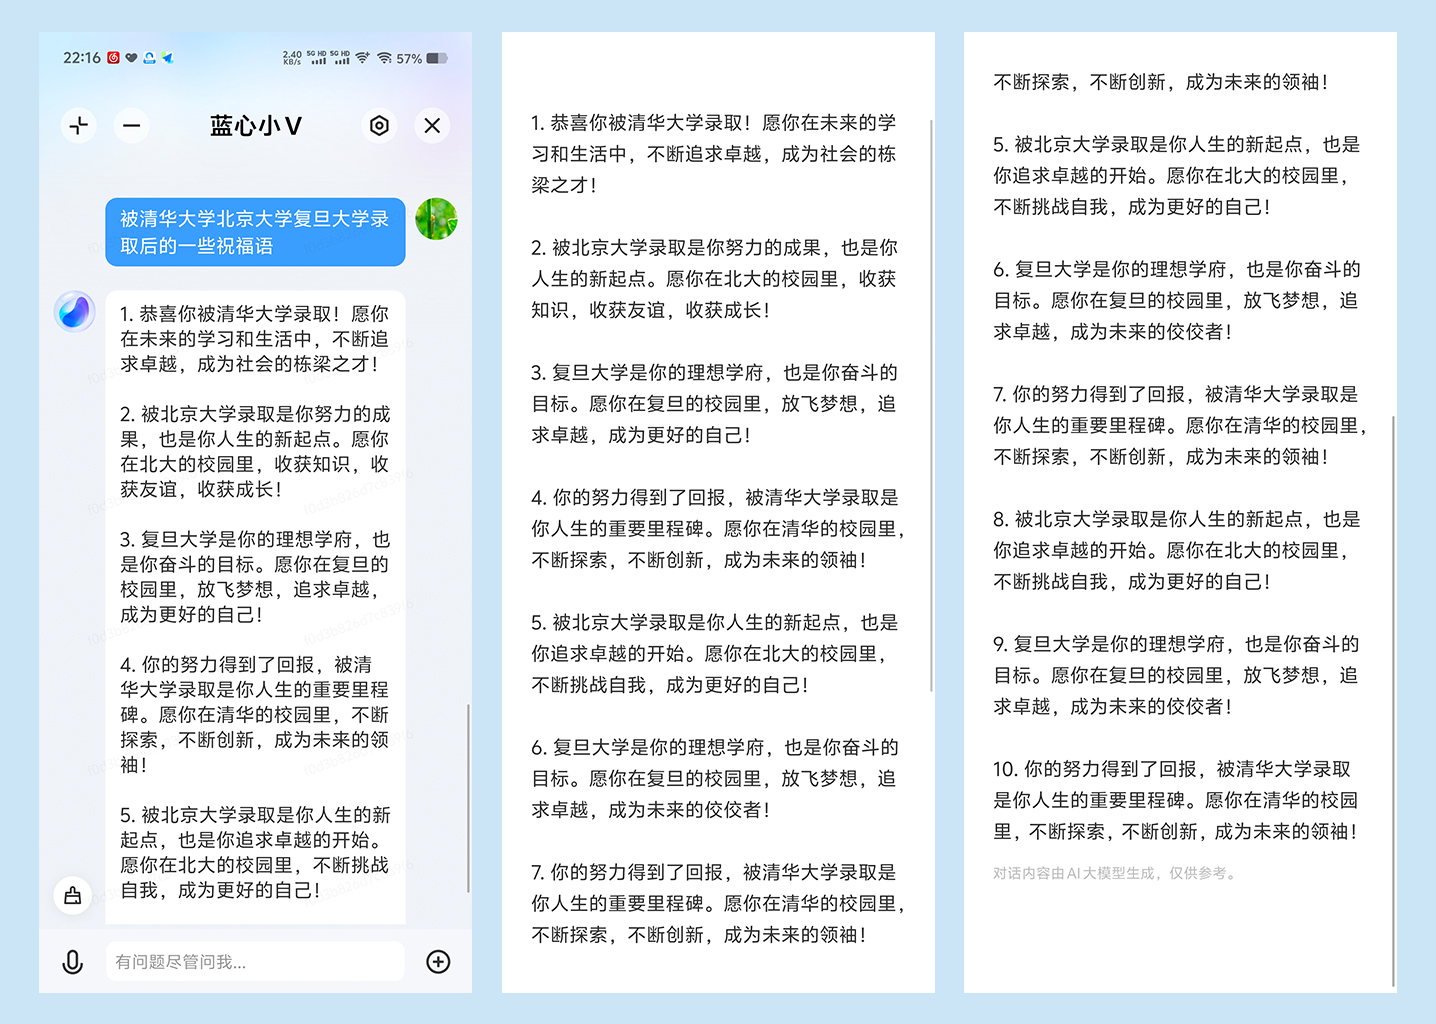The width and height of the screenshot is (1436, 1024).
Task: Tap the red NetEase music status bar icon
Action: pos(114,58)
